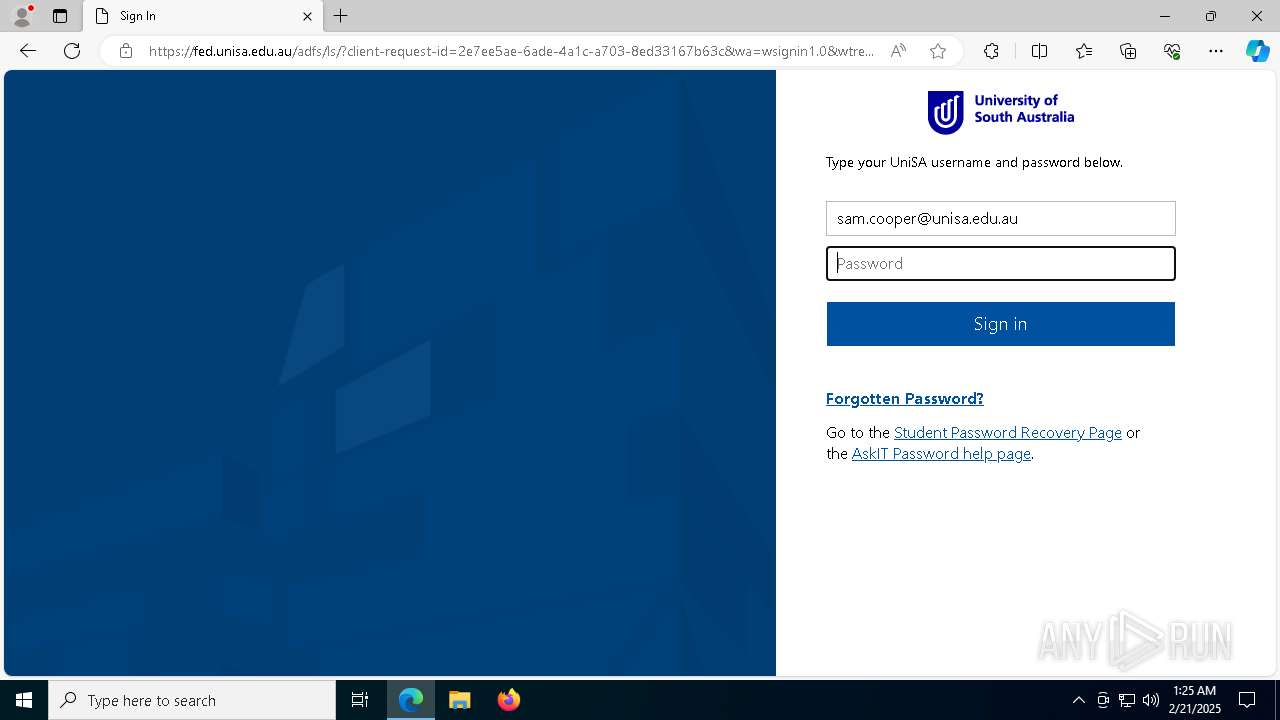Image resolution: width=1280 pixels, height=720 pixels.
Task: Open the Extensions puzzle icon
Action: [991, 51]
